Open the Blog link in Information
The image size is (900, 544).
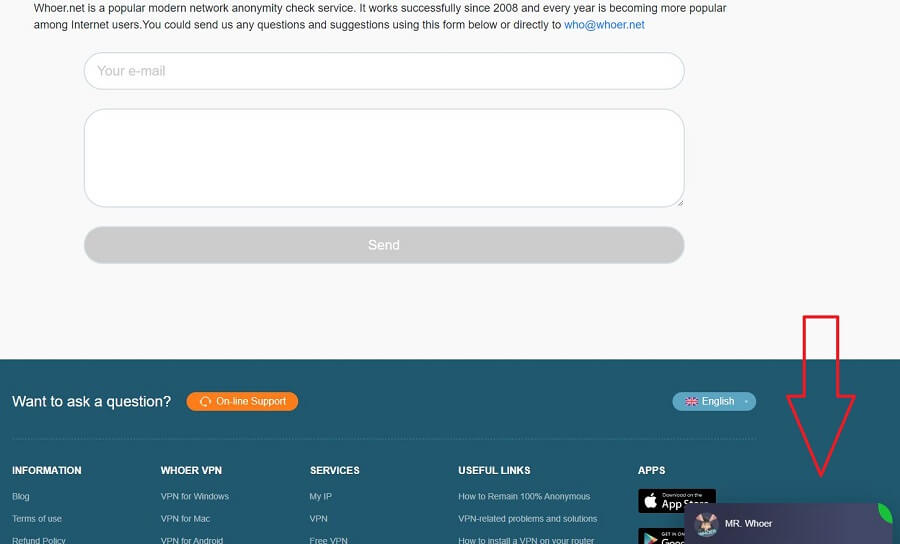[21, 496]
